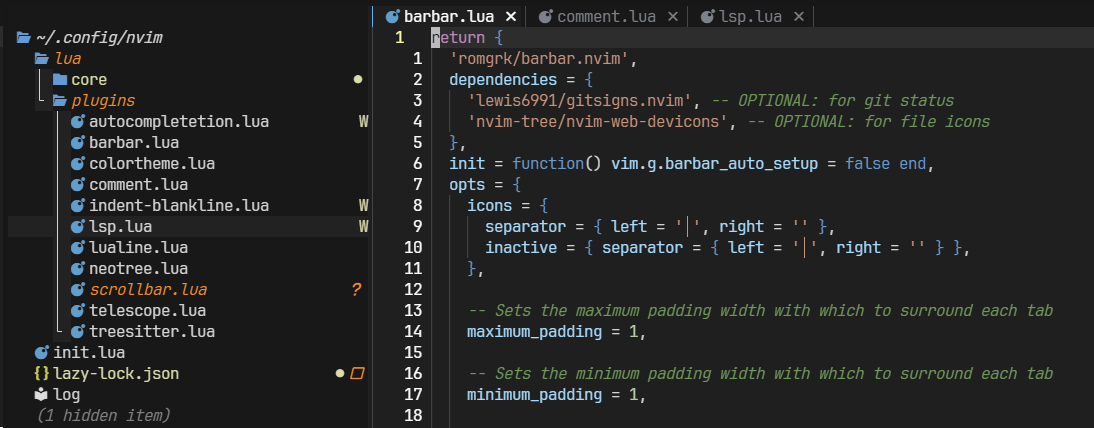Click the log file icon
The width and height of the screenshot is (1094, 428).
[x=41, y=394]
